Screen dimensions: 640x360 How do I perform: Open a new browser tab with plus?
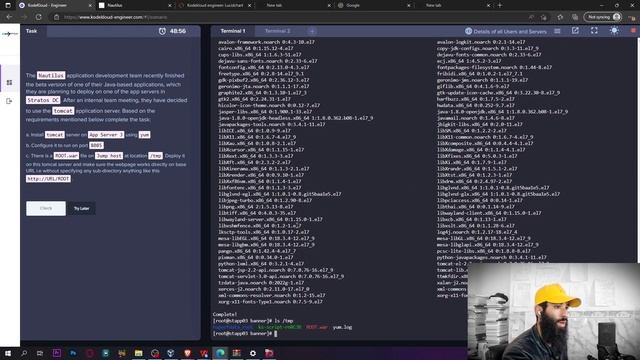click(x=500, y=5)
